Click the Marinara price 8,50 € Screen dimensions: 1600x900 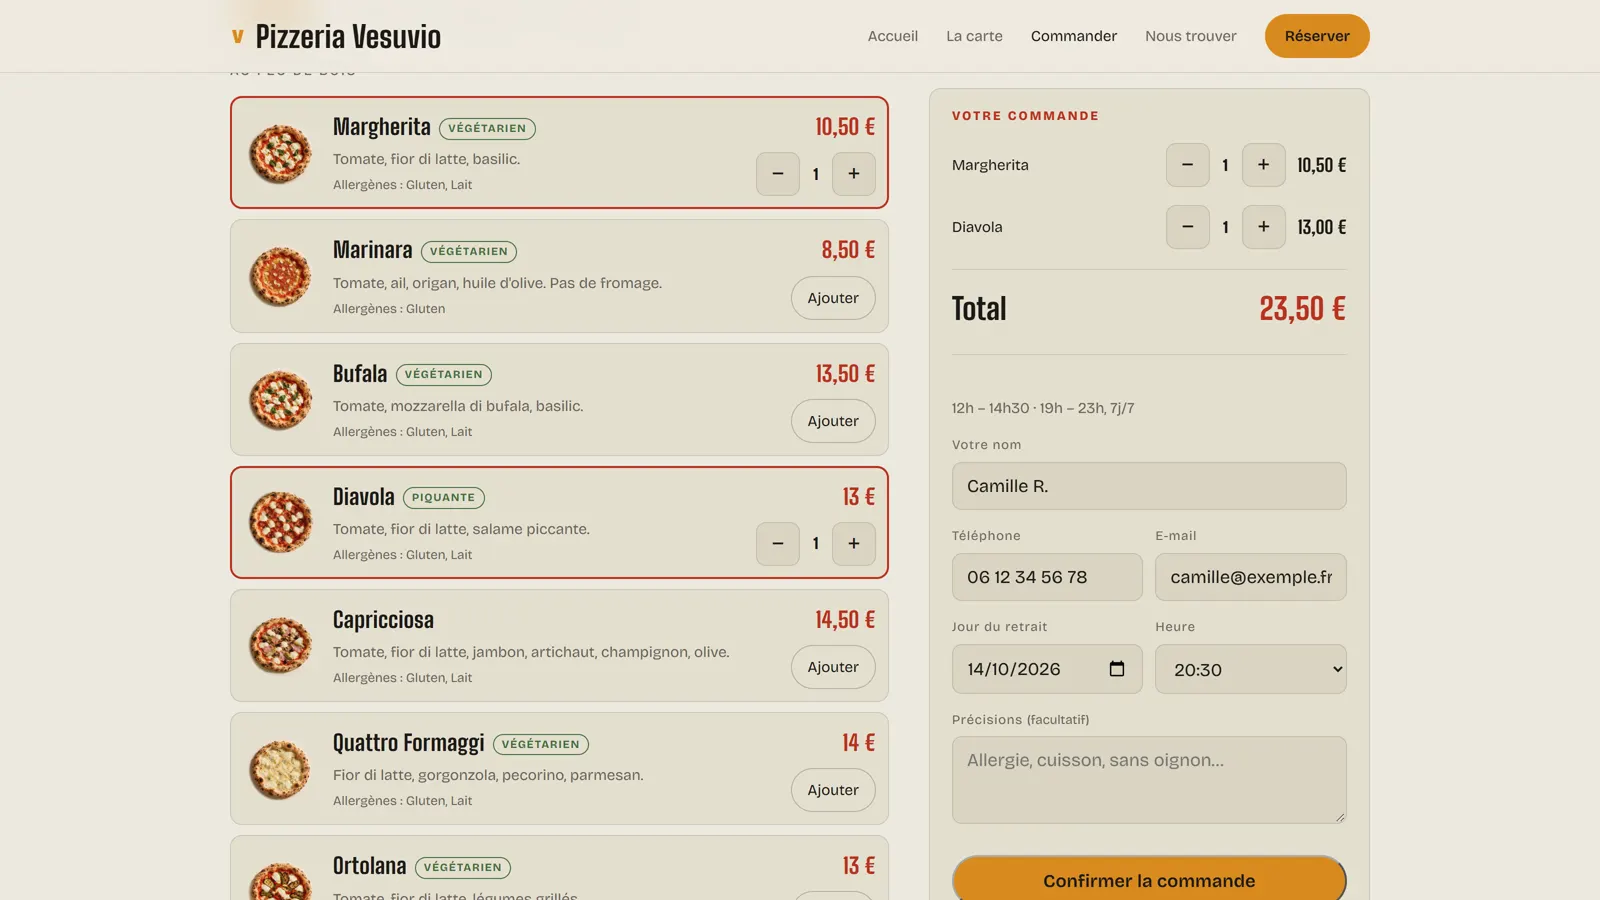click(x=848, y=250)
